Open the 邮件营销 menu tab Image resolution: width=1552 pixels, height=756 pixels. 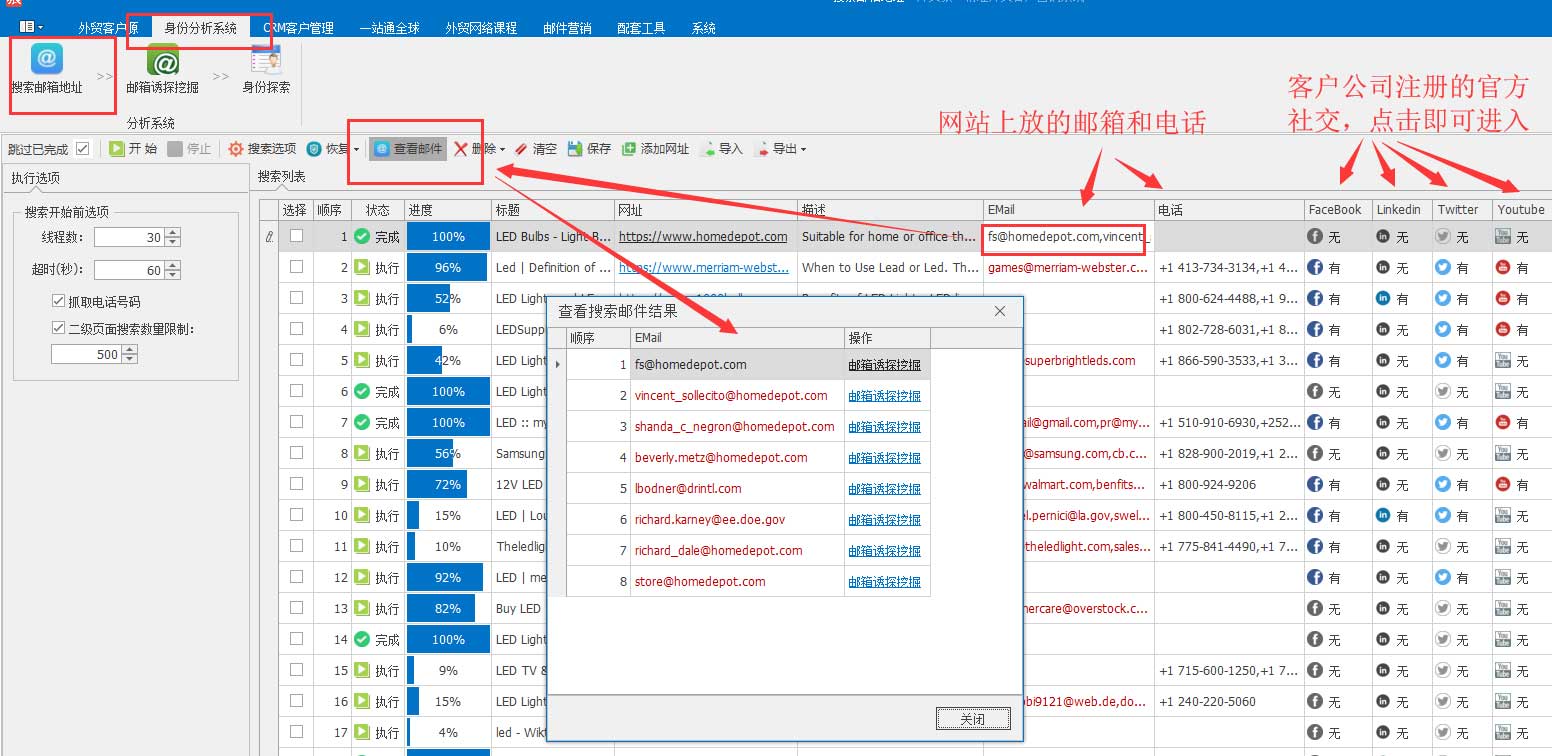[567, 28]
